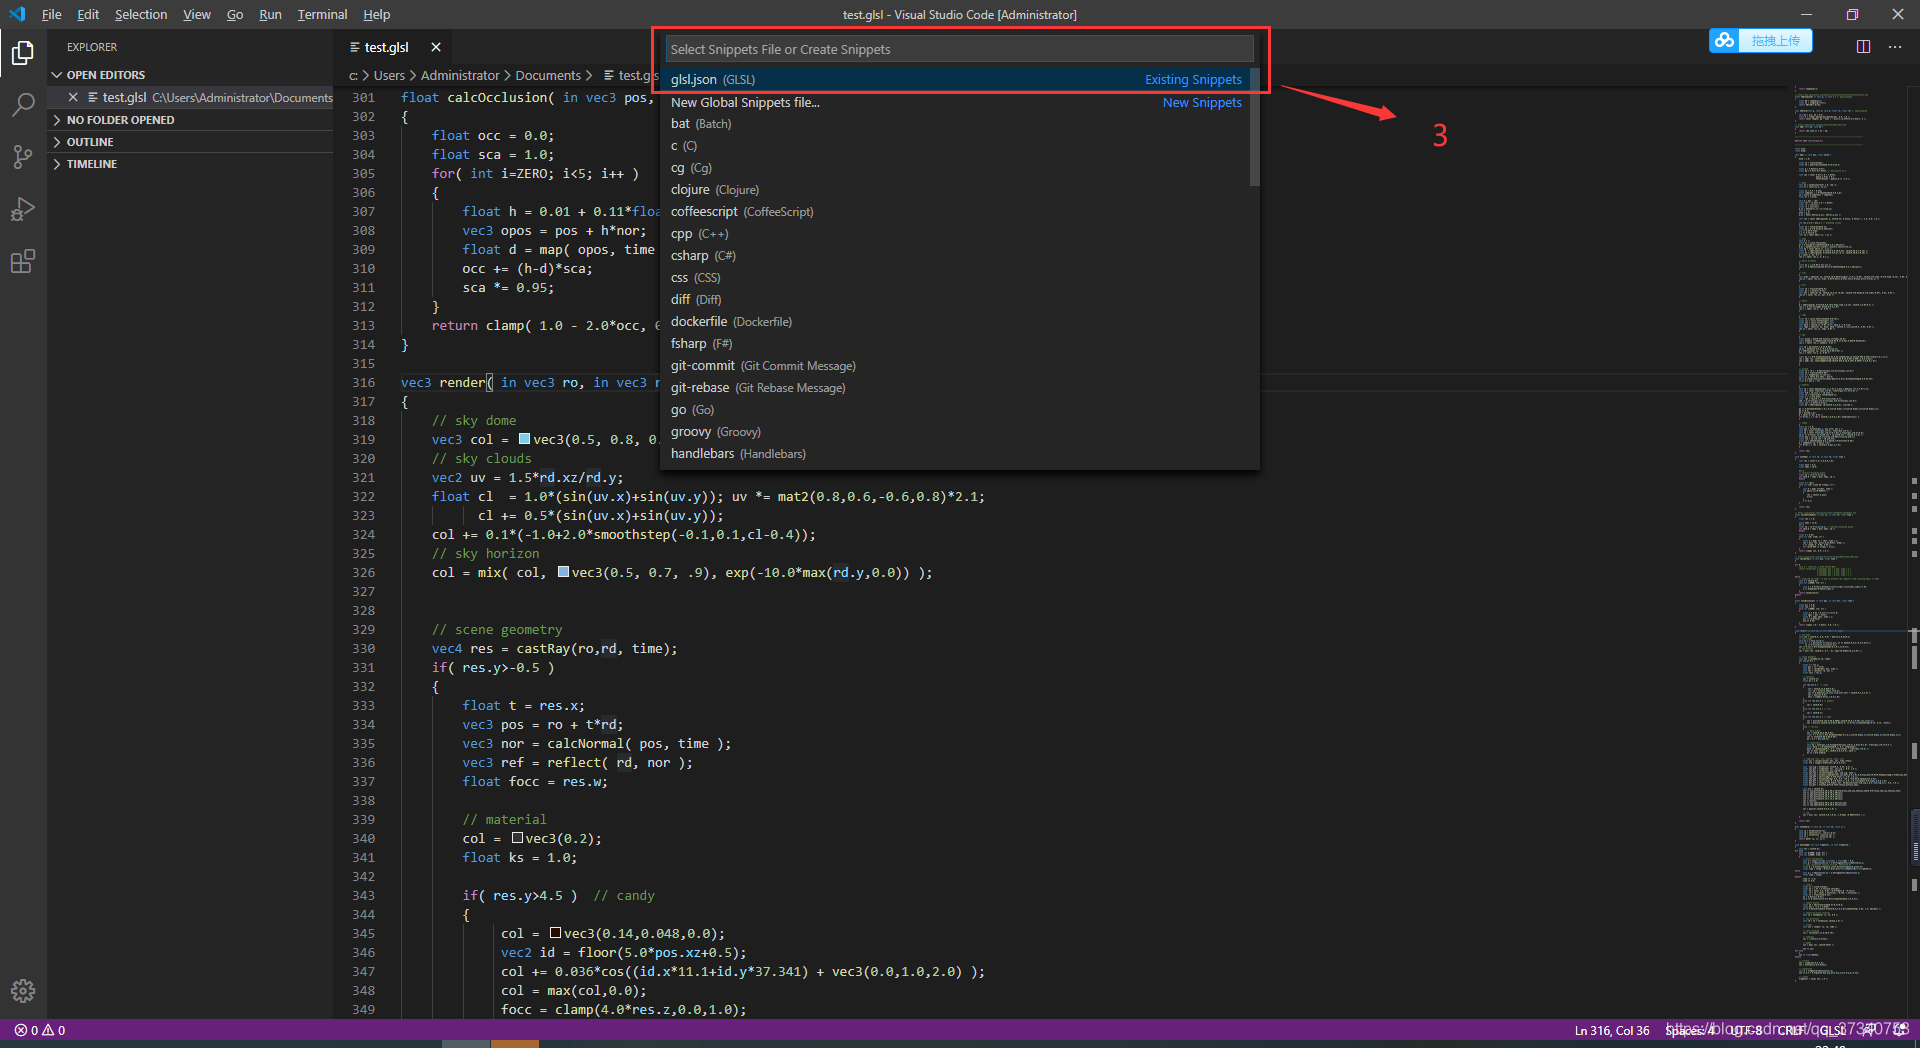The image size is (1920, 1048).
Task: Open the Help menu
Action: [x=377, y=14]
